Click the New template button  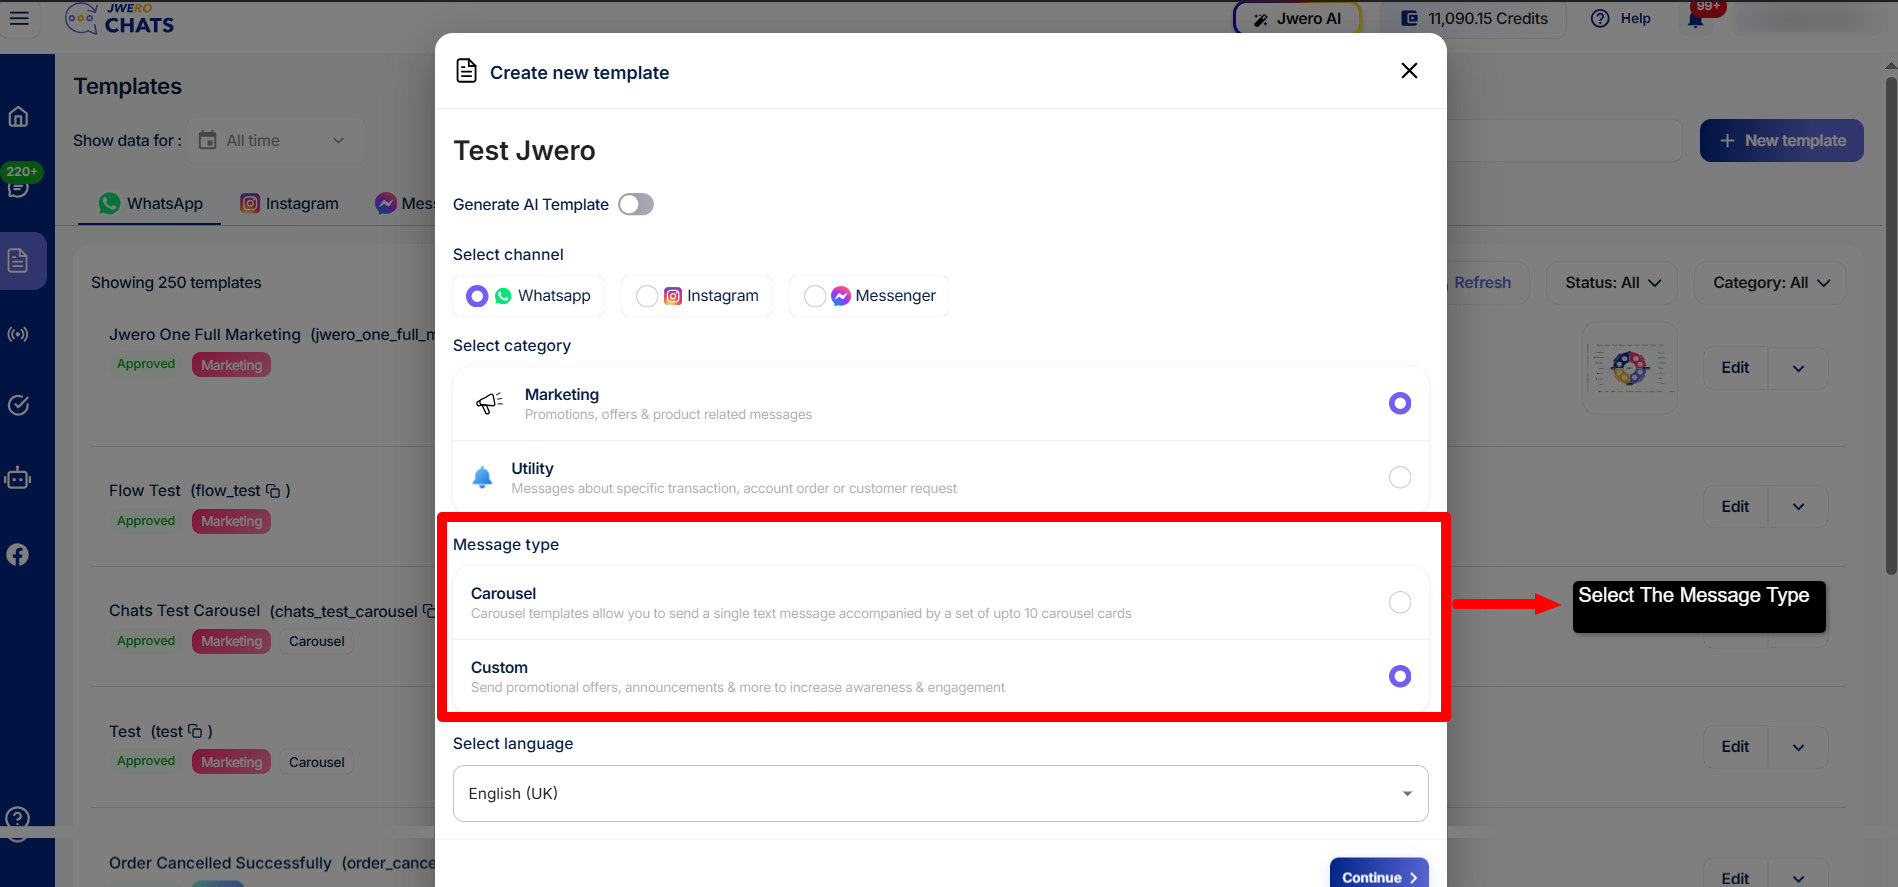(1781, 141)
